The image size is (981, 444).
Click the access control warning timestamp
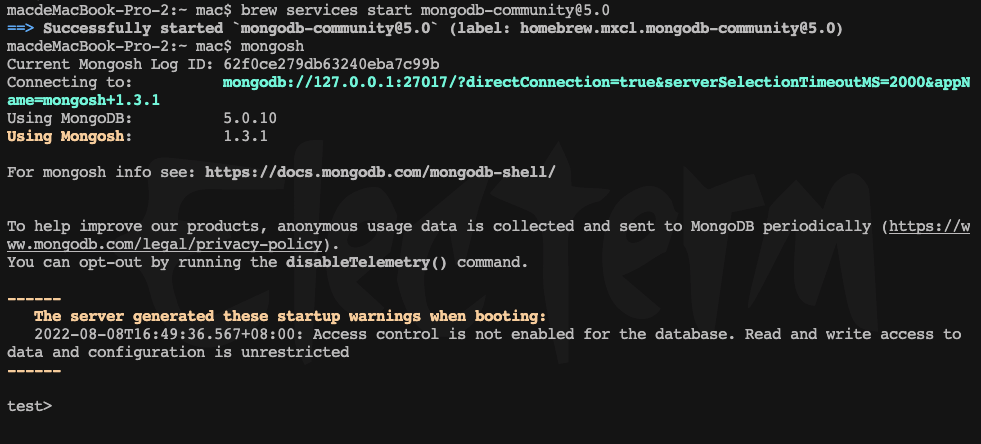(x=168, y=334)
